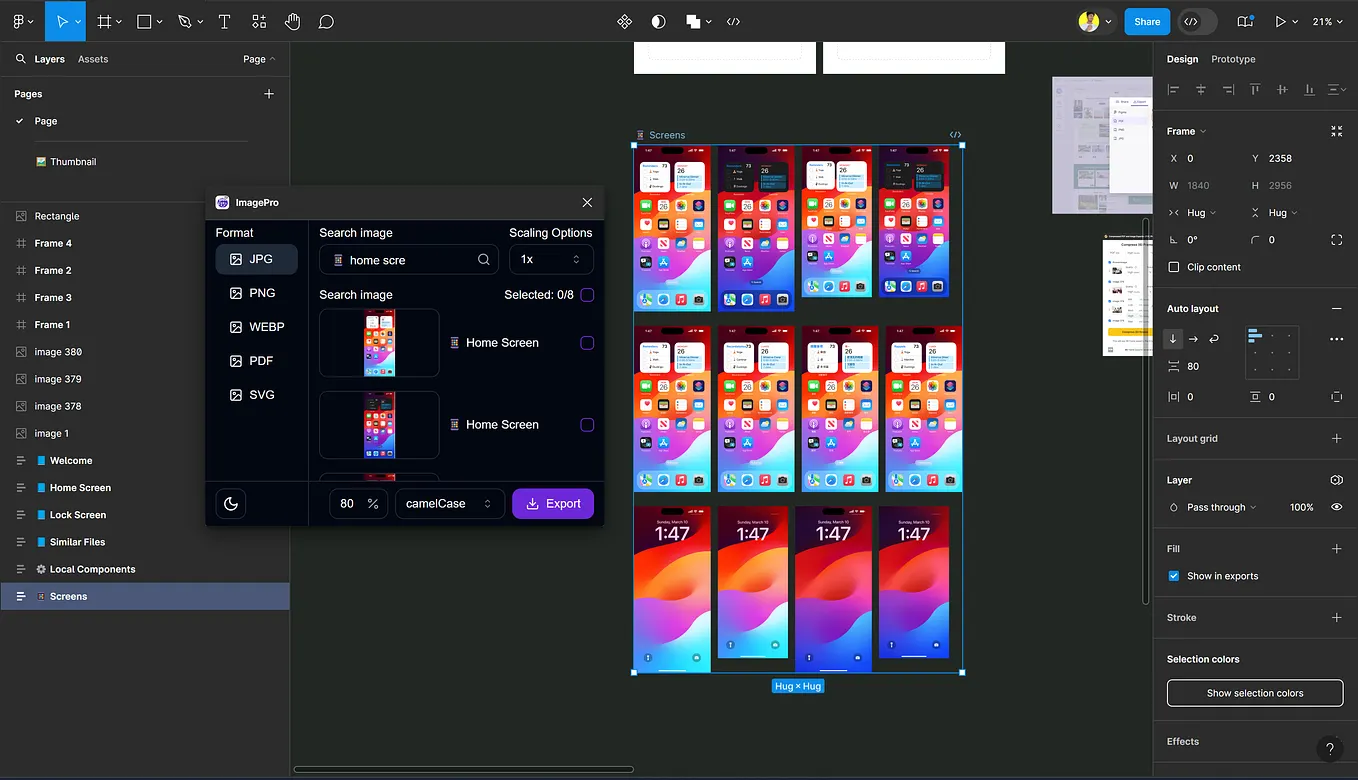Open vertical resizing Hug dropdown
Image resolution: width=1358 pixels, height=780 pixels.
(x=1281, y=213)
